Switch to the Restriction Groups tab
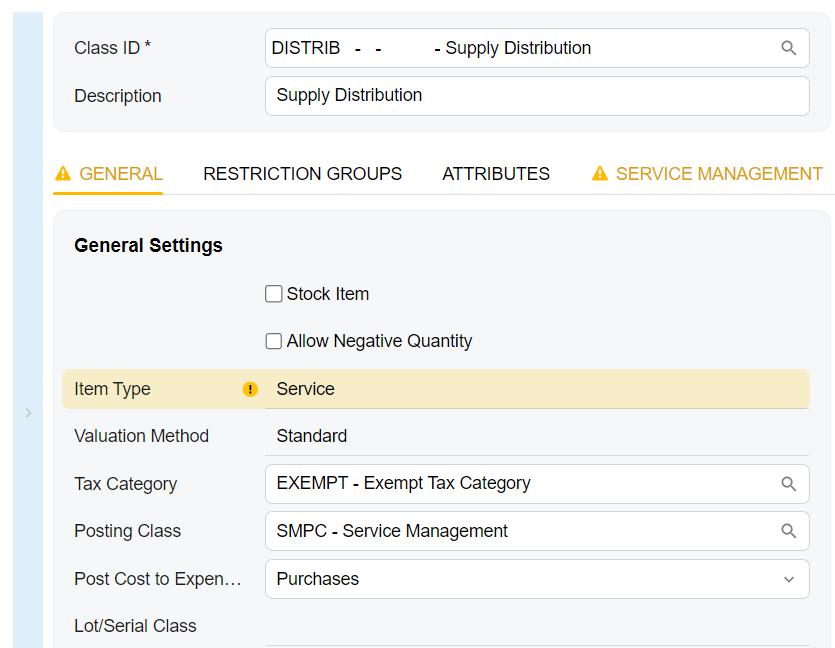The image size is (835, 648). (x=302, y=174)
